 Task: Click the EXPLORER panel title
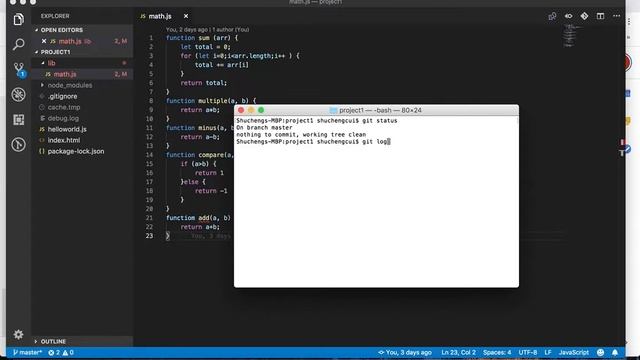pos(55,16)
